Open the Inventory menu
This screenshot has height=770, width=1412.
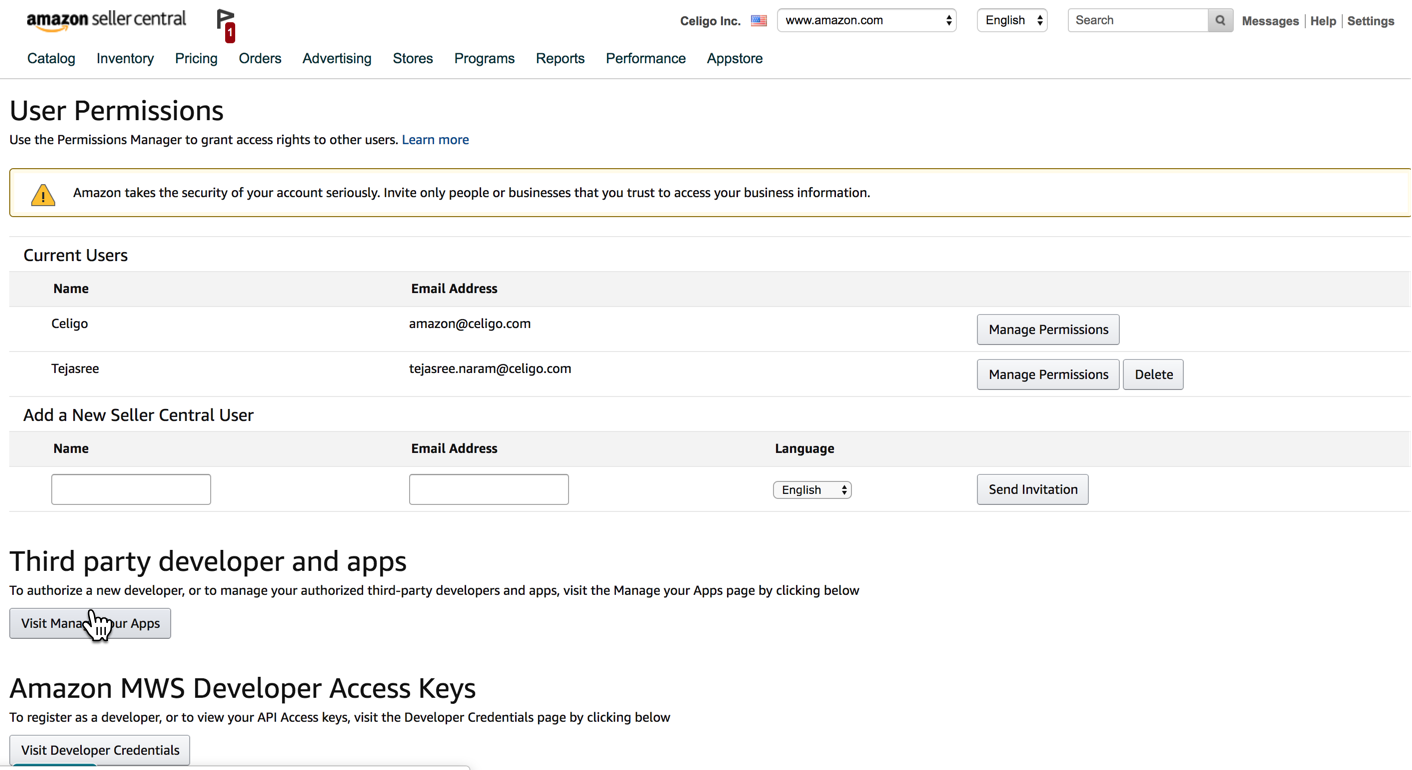click(x=125, y=59)
